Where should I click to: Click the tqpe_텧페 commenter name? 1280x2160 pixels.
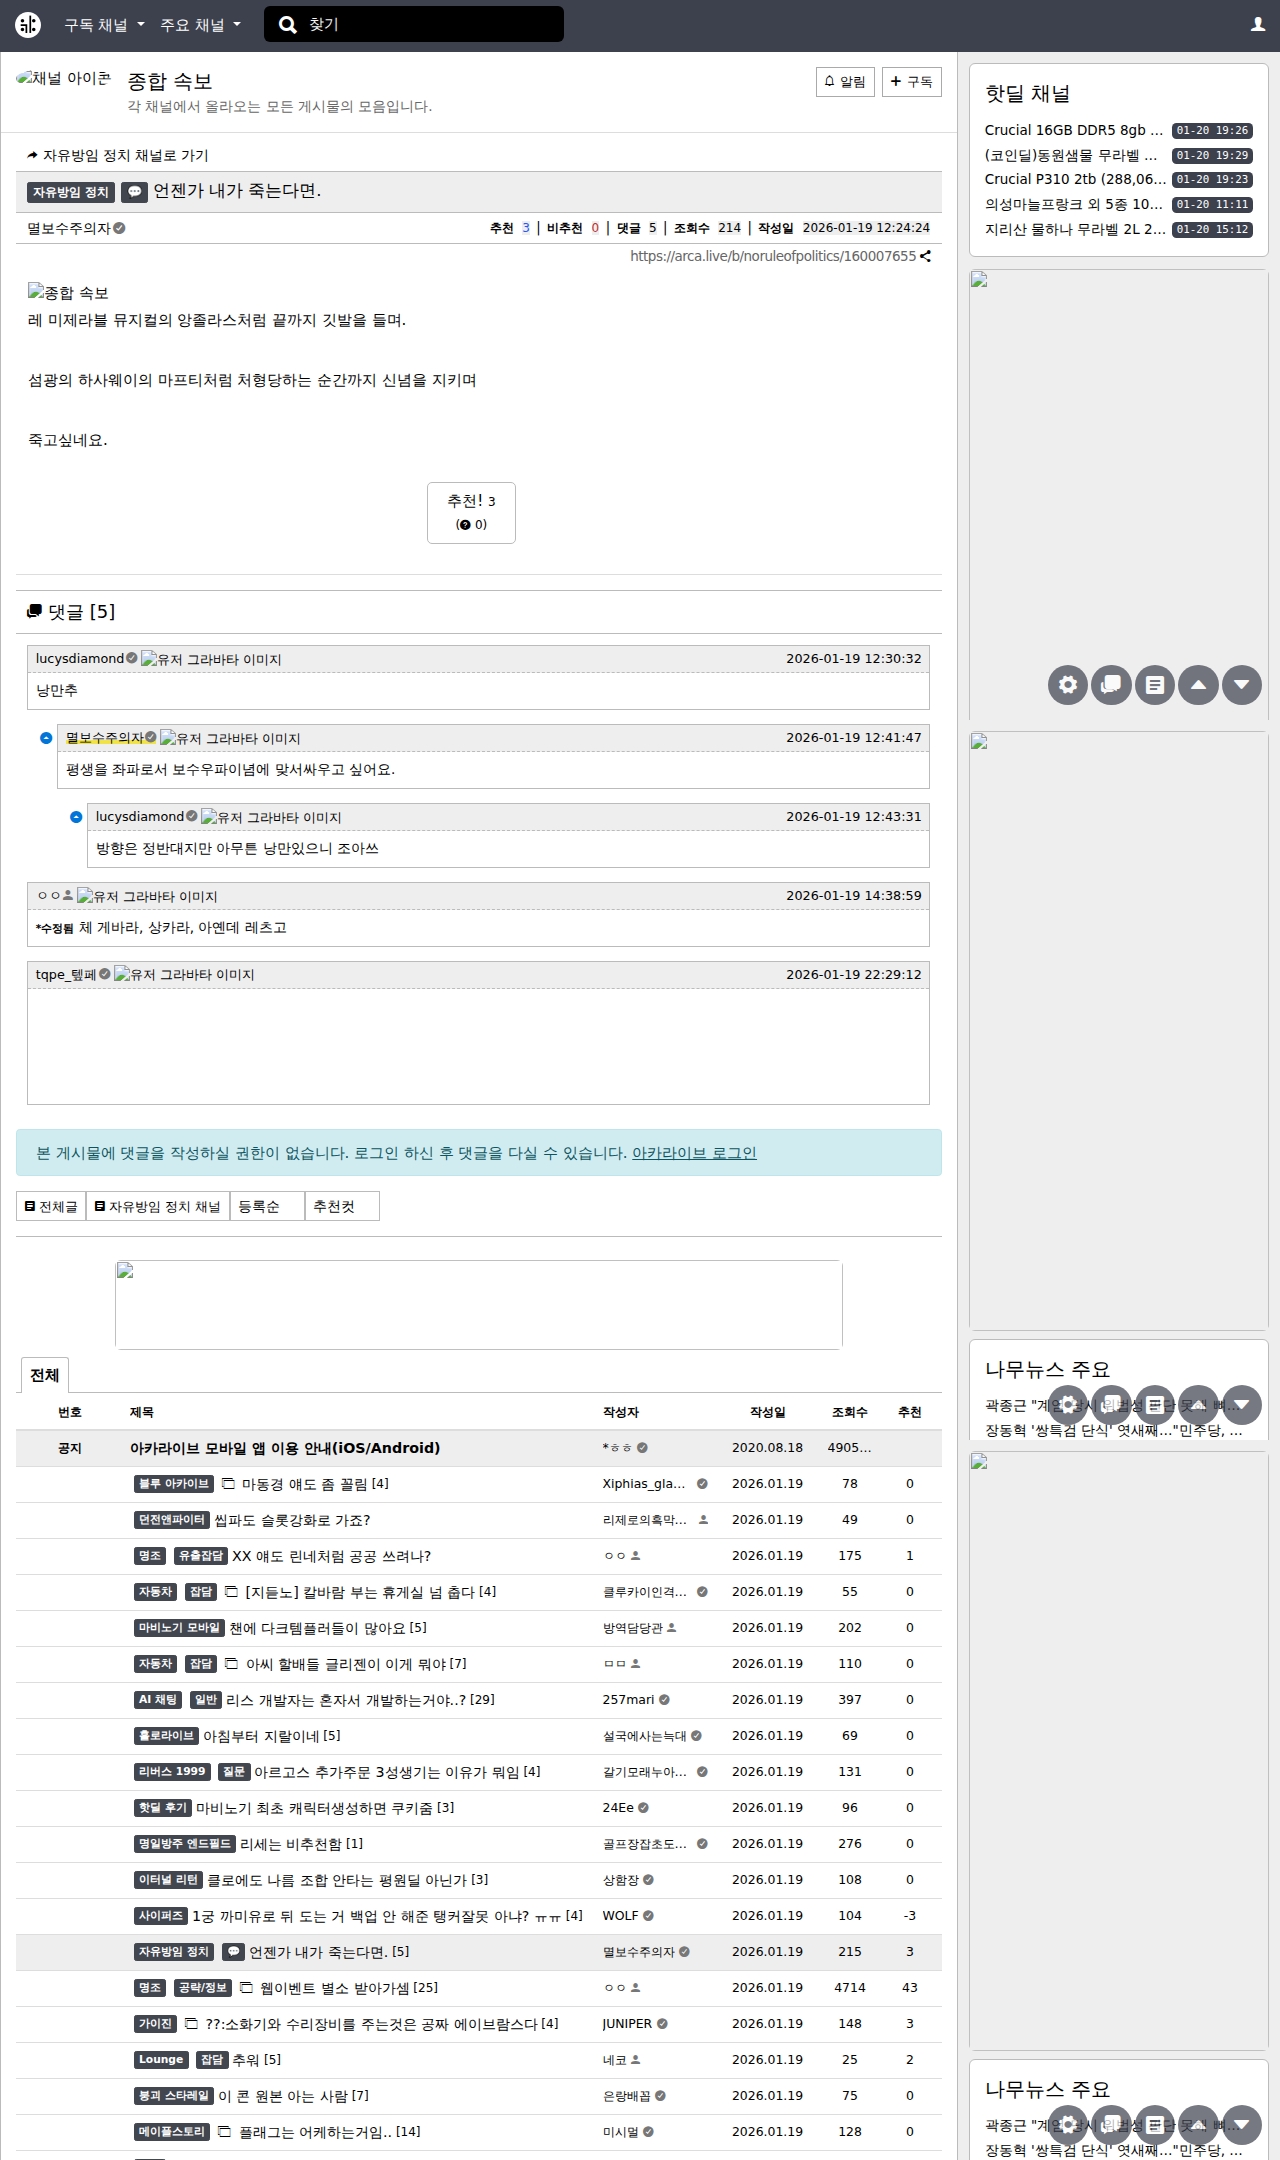tap(66, 975)
